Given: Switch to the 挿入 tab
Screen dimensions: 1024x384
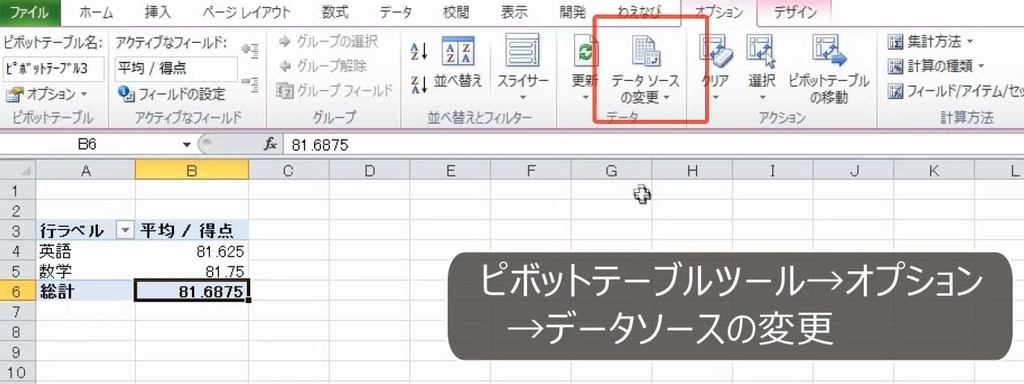Looking at the screenshot, I should [x=157, y=12].
